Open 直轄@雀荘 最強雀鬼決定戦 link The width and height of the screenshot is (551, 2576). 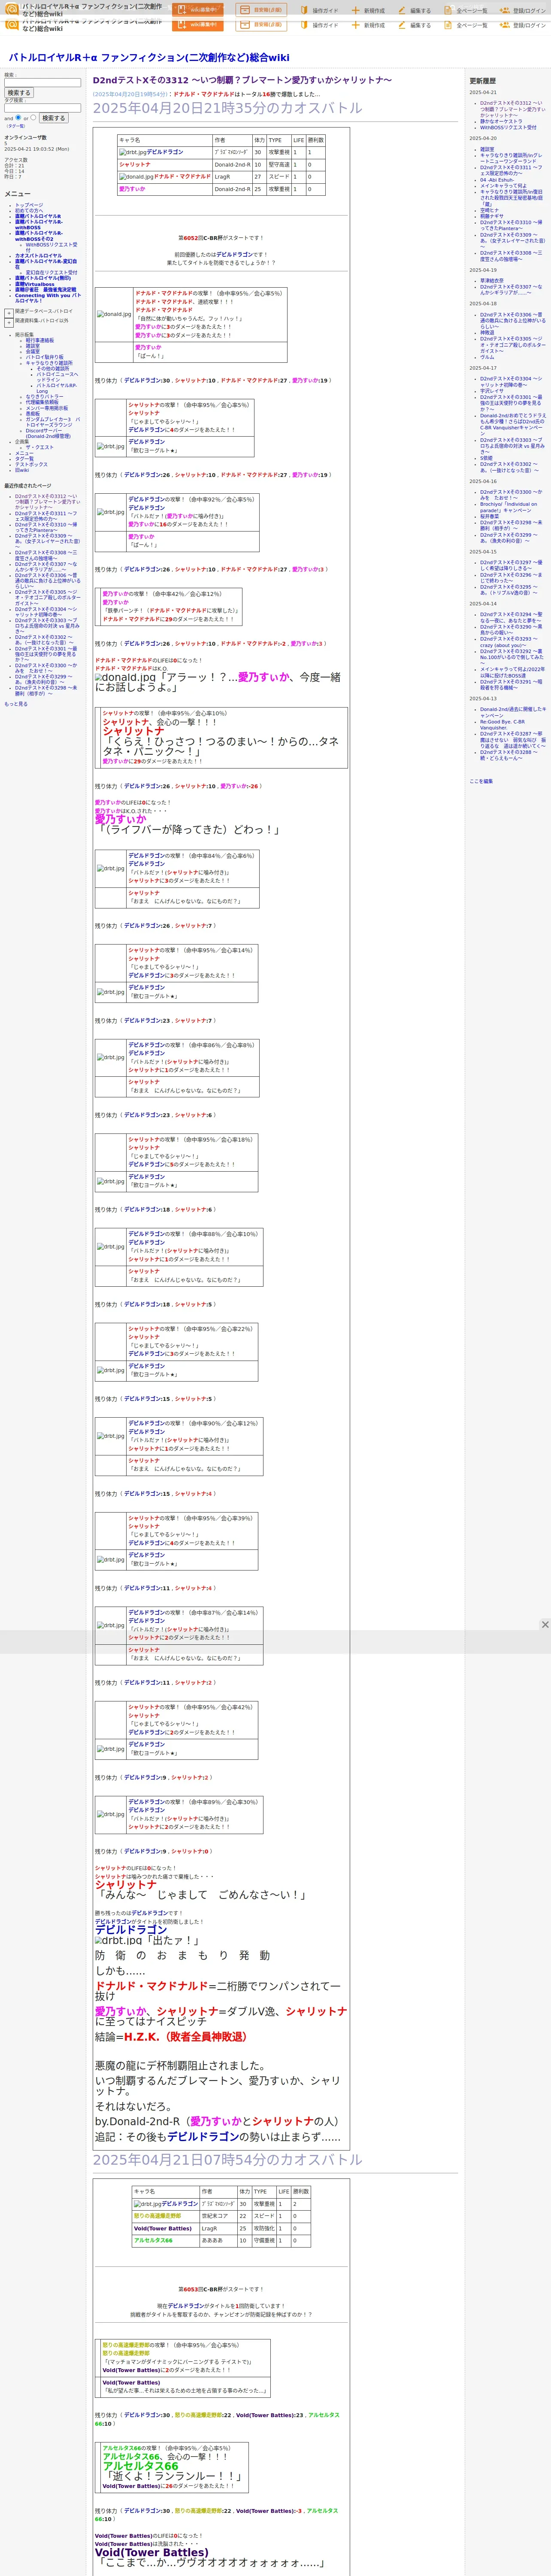45,290
